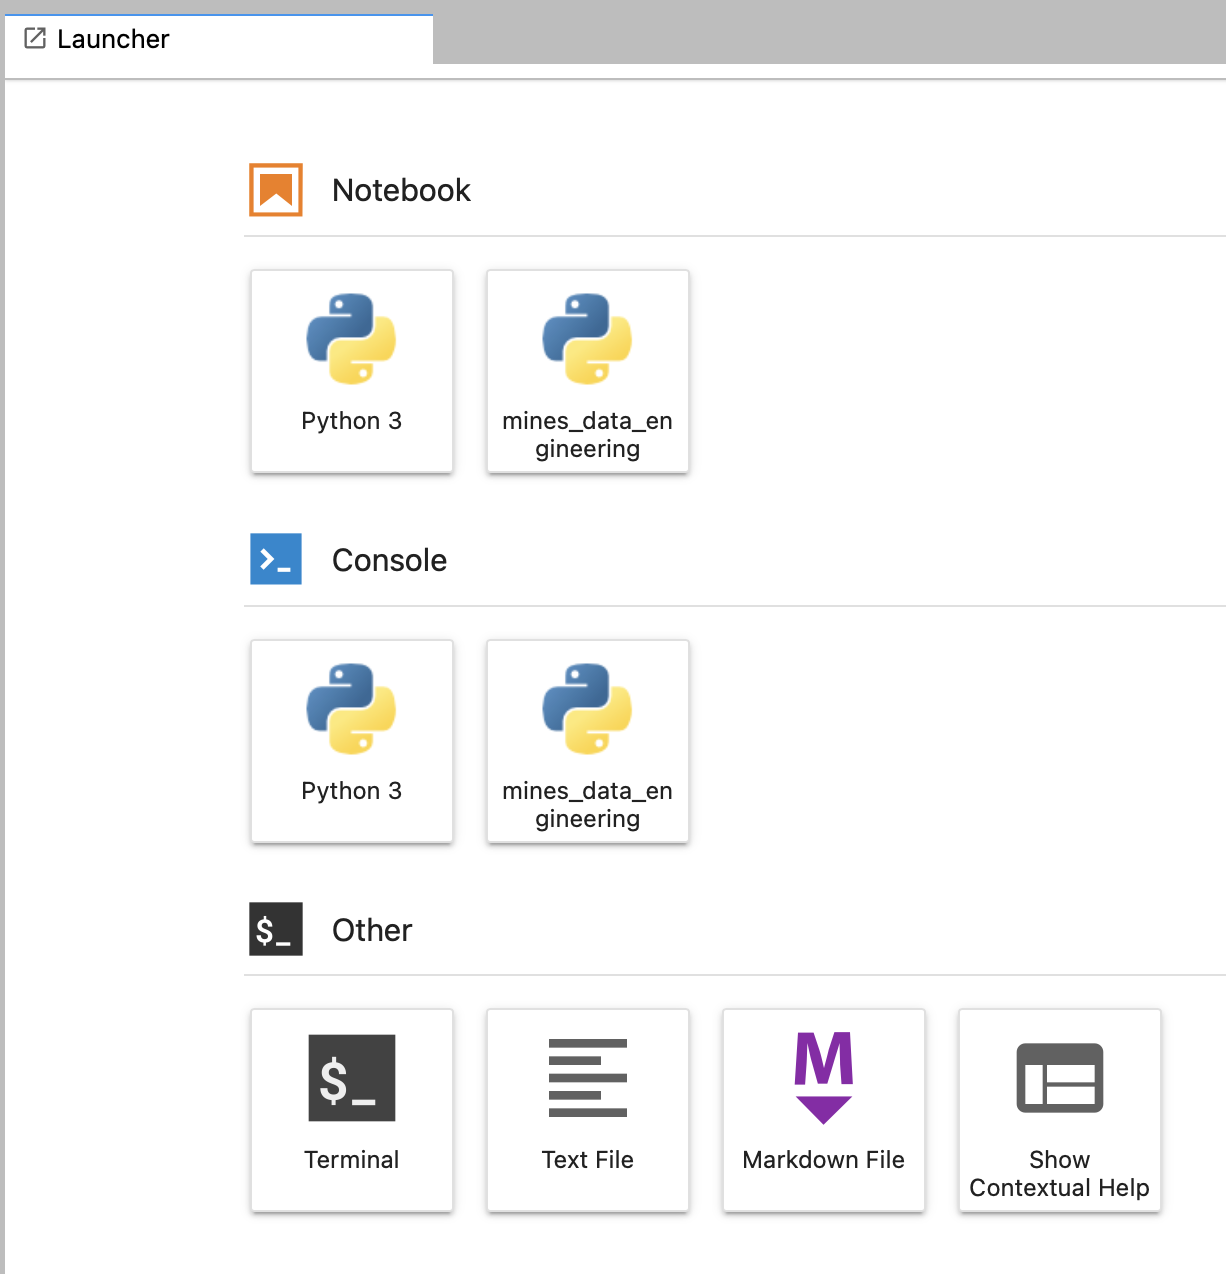Click the "Show Contextual Help" label text
Screen dimensions: 1226x1274
[1059, 1174]
